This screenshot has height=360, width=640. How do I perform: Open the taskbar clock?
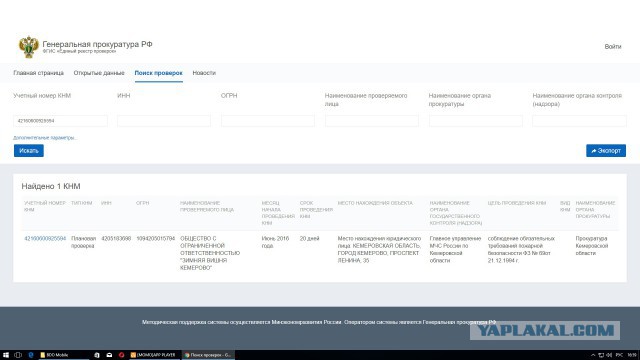point(632,355)
